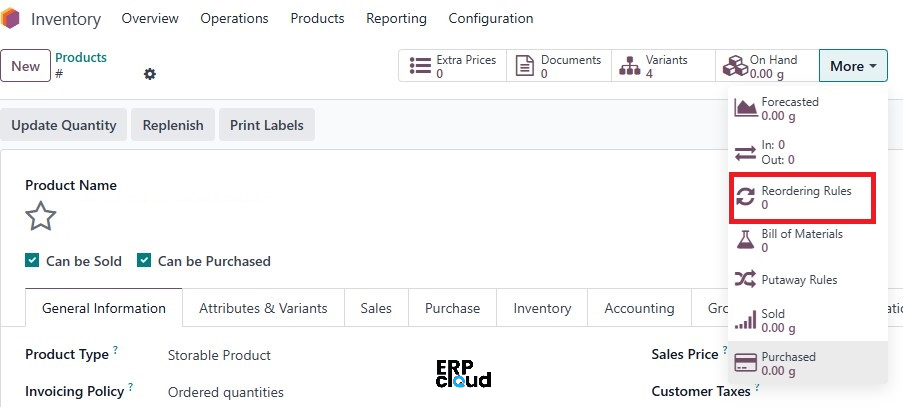Click the Odoo Inventory app logo icon
Screen dimensions: 903x407
[10, 18]
